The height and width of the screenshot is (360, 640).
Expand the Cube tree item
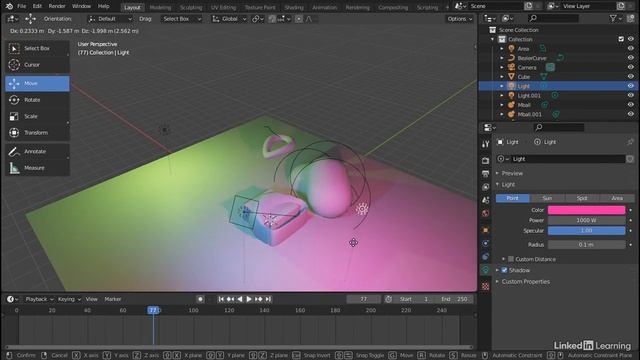[502, 77]
